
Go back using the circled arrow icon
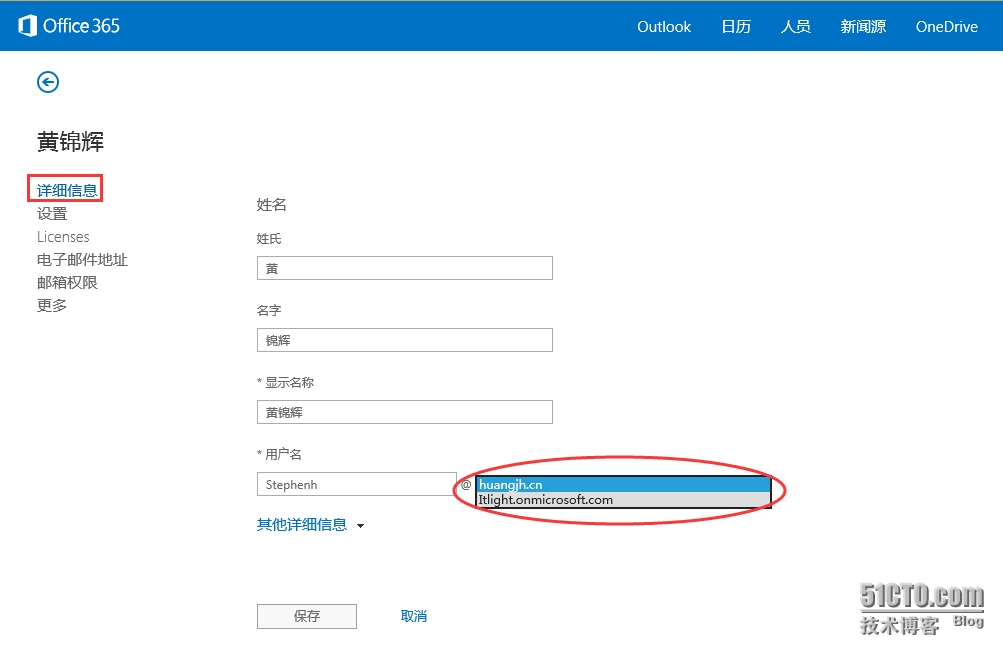pos(48,82)
